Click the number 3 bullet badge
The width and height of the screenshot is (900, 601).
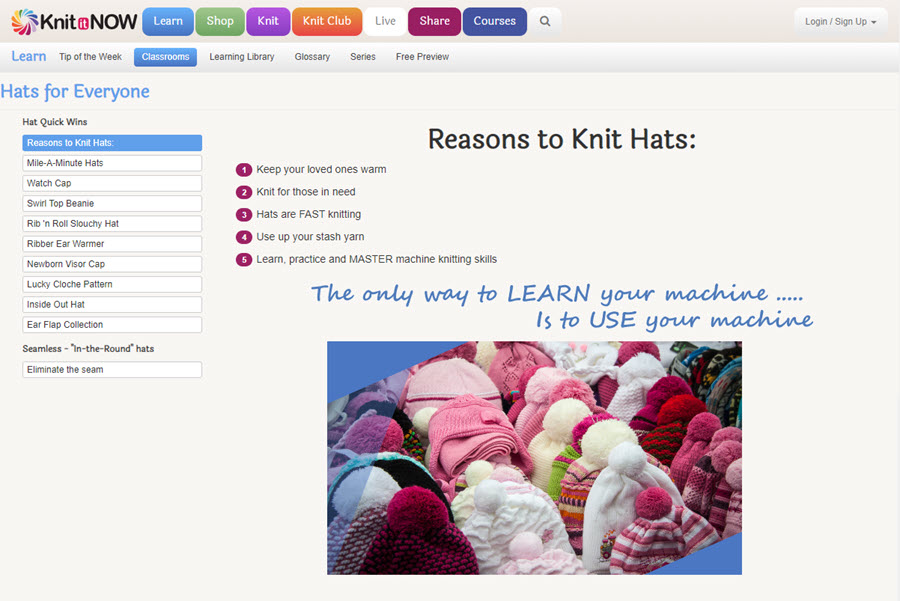pos(244,215)
